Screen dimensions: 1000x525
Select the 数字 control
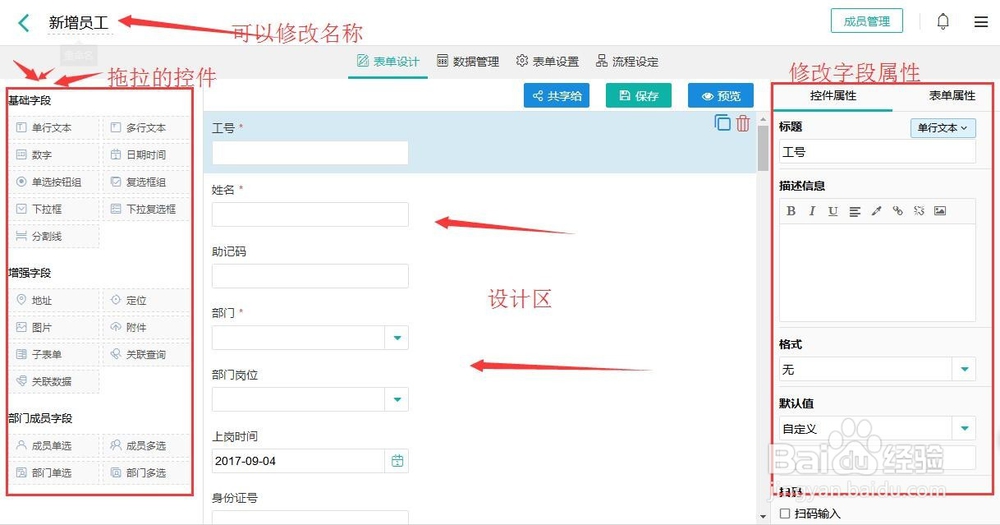(x=54, y=155)
